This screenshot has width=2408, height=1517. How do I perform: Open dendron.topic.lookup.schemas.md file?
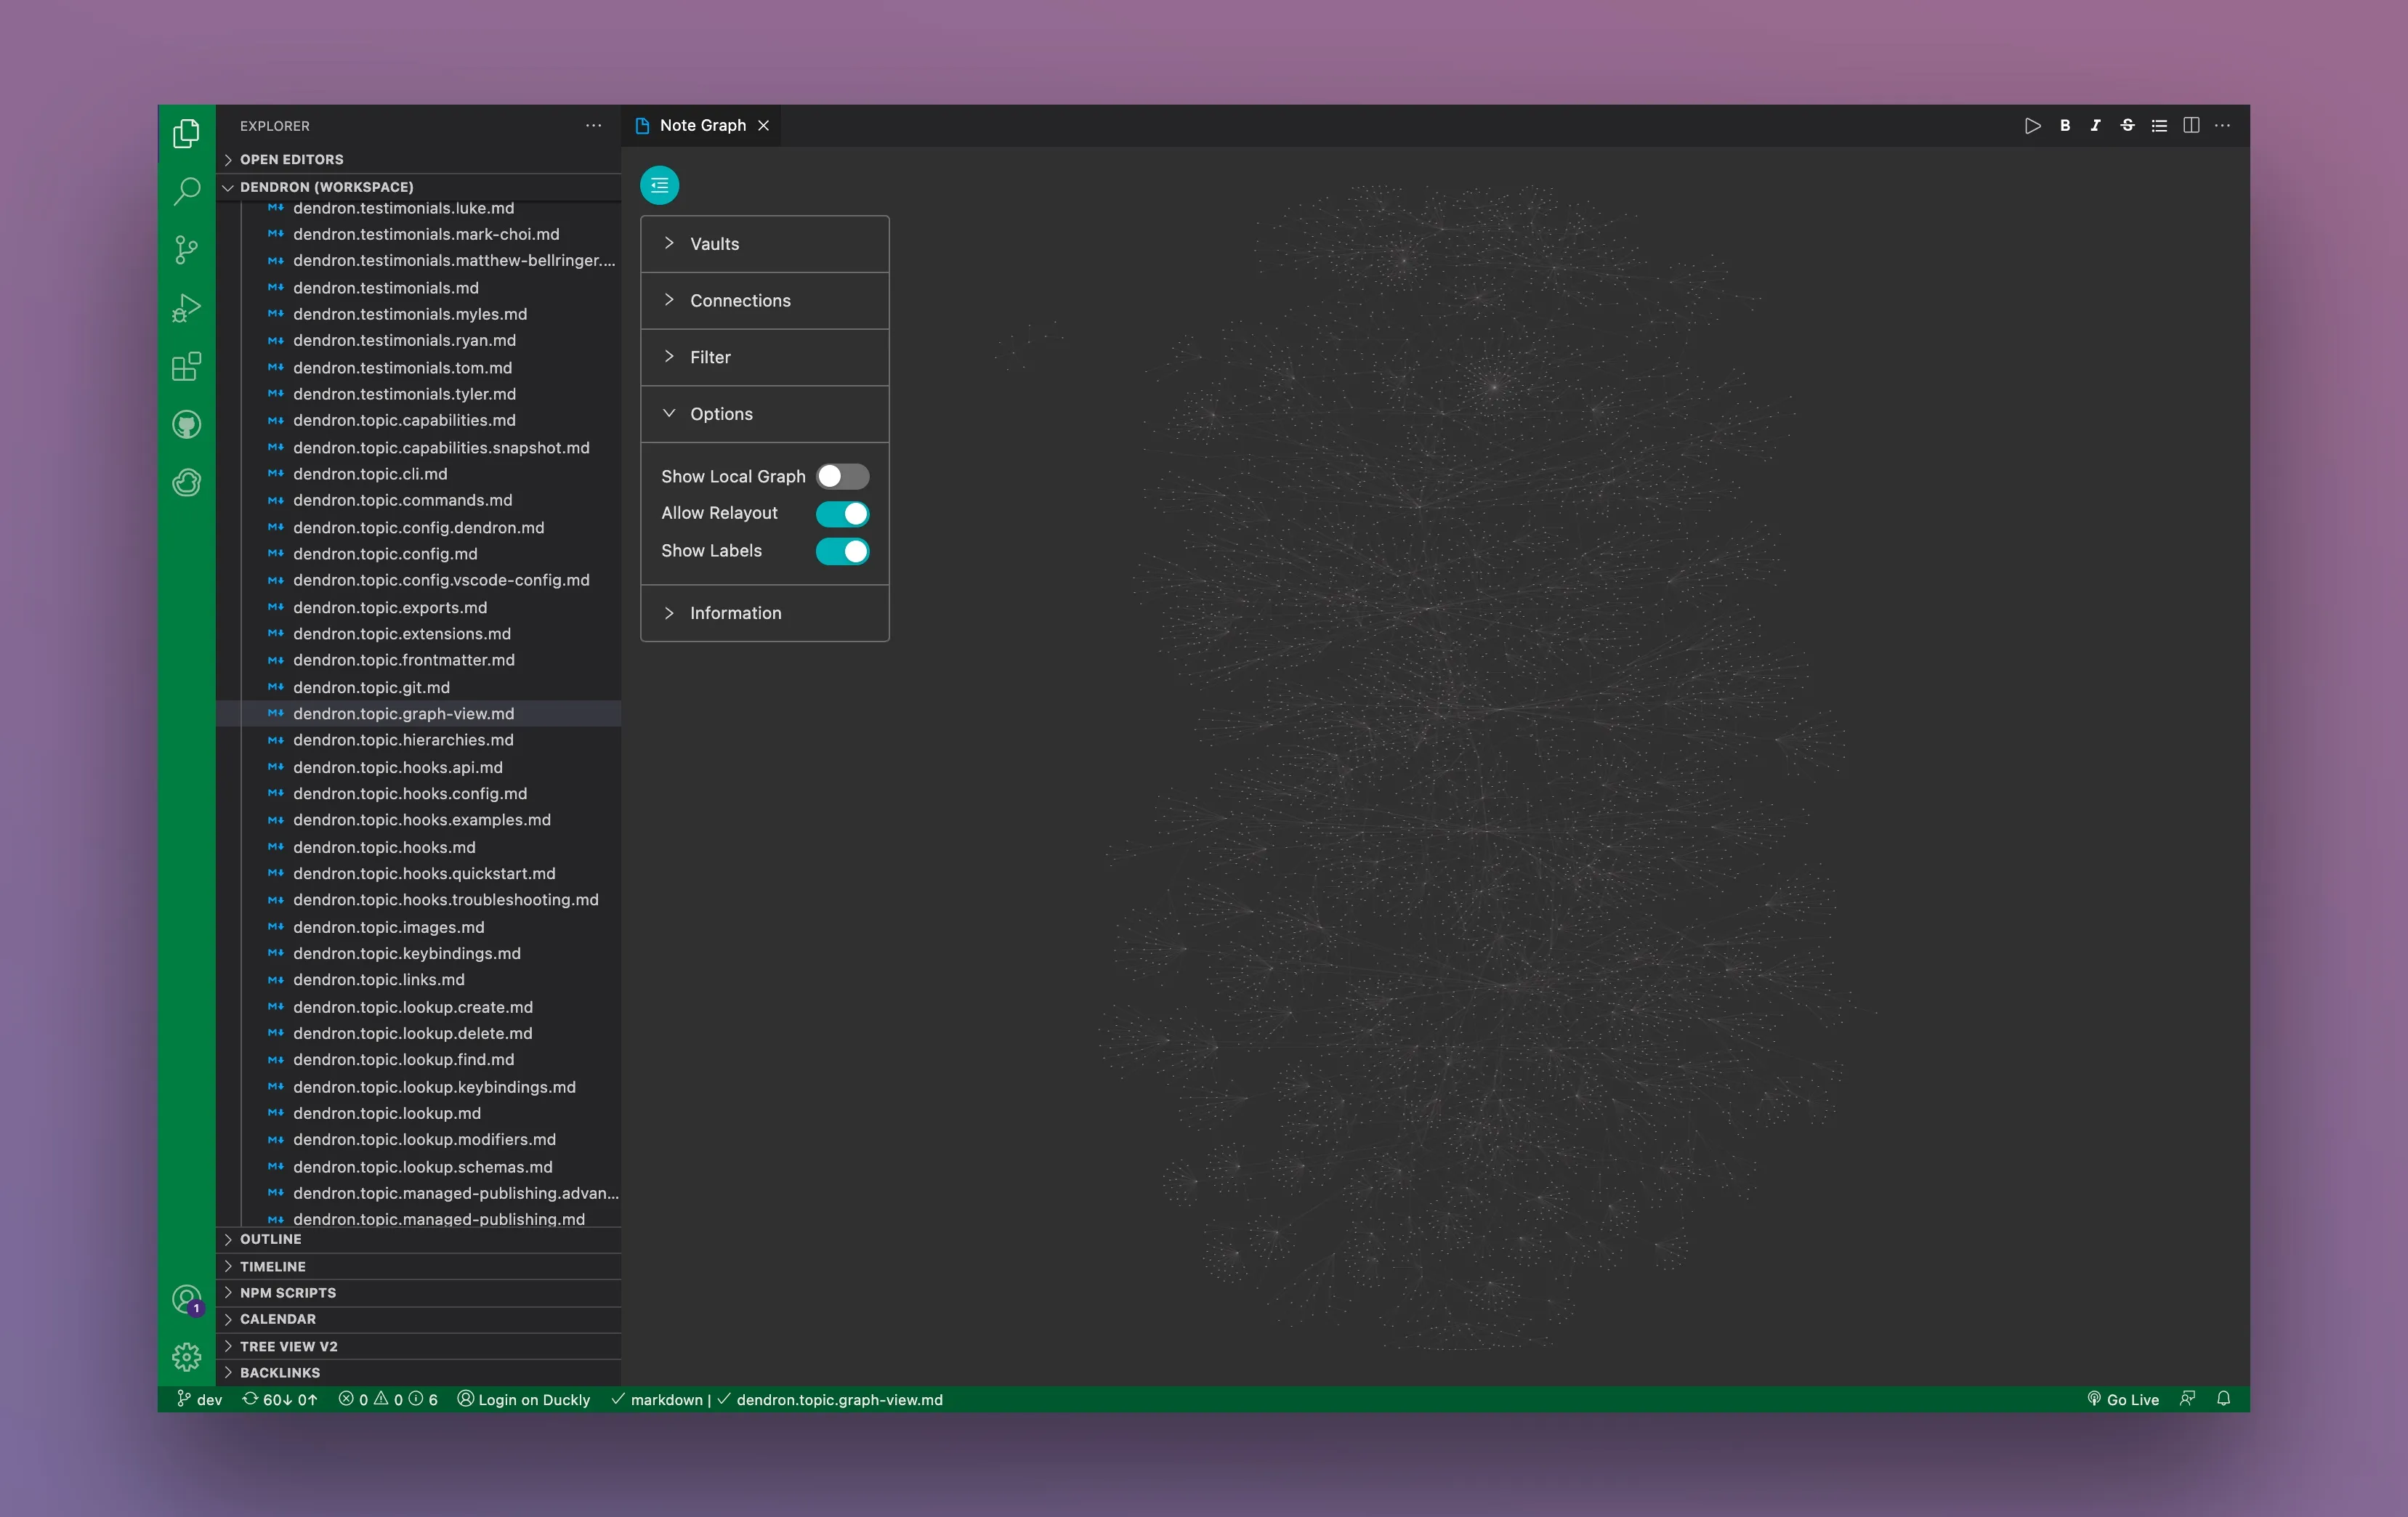[x=418, y=1166]
